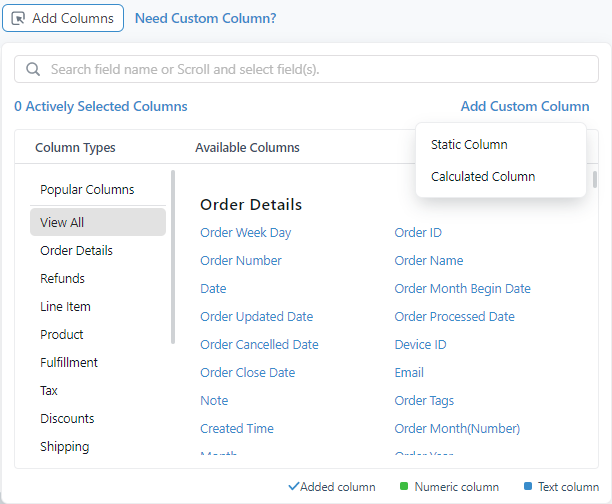The width and height of the screenshot is (612, 504).
Task: Add the Order Week Day column
Action: [245, 232]
